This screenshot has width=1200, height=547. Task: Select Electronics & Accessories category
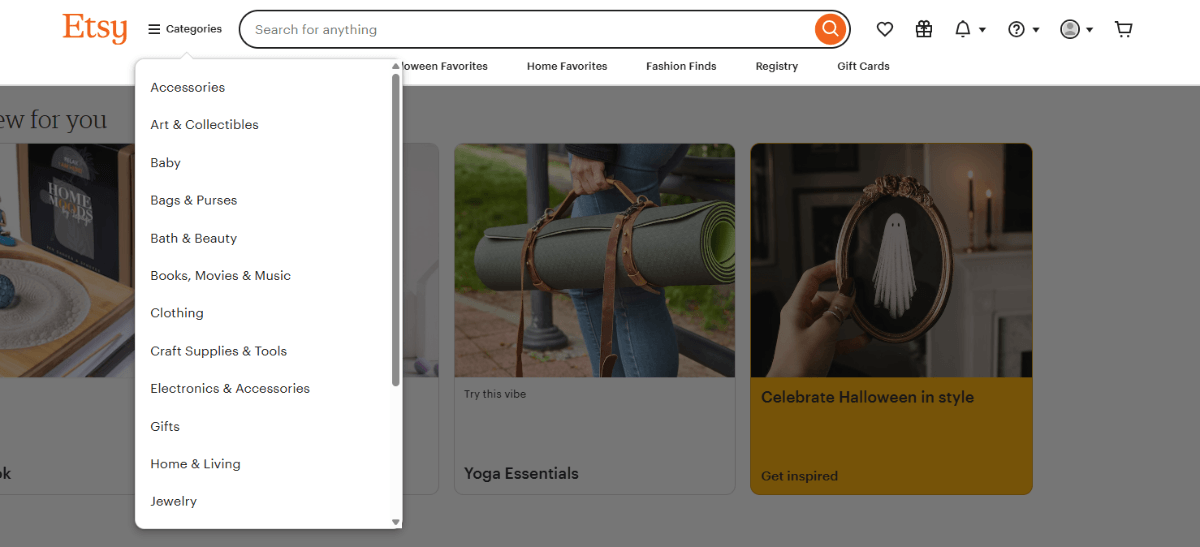(230, 388)
